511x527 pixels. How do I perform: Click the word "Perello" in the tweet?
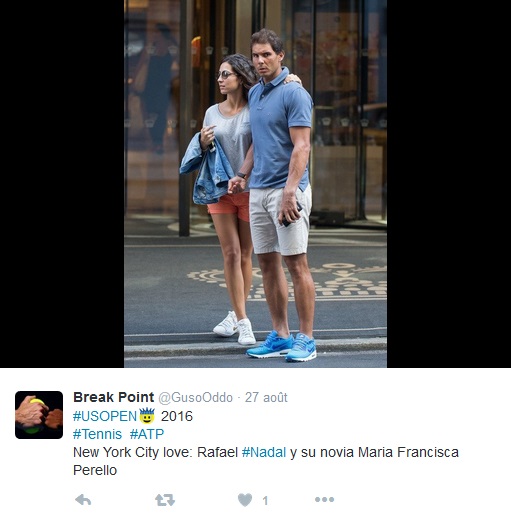[x=95, y=470]
